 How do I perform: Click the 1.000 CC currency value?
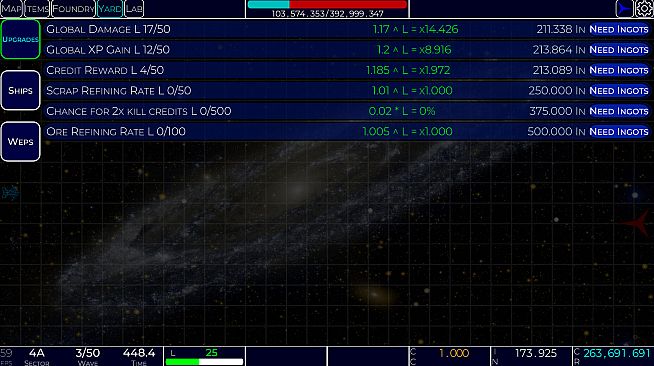[454, 353]
